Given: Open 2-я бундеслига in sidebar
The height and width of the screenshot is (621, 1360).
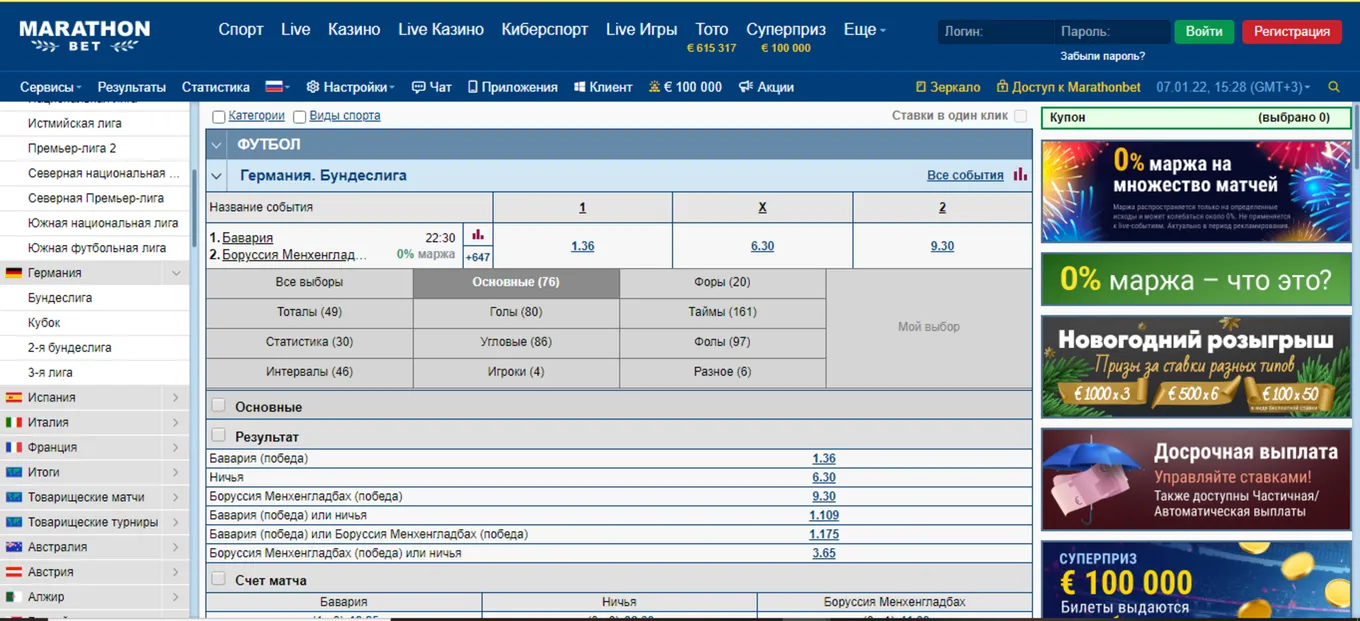Looking at the screenshot, I should [69, 348].
